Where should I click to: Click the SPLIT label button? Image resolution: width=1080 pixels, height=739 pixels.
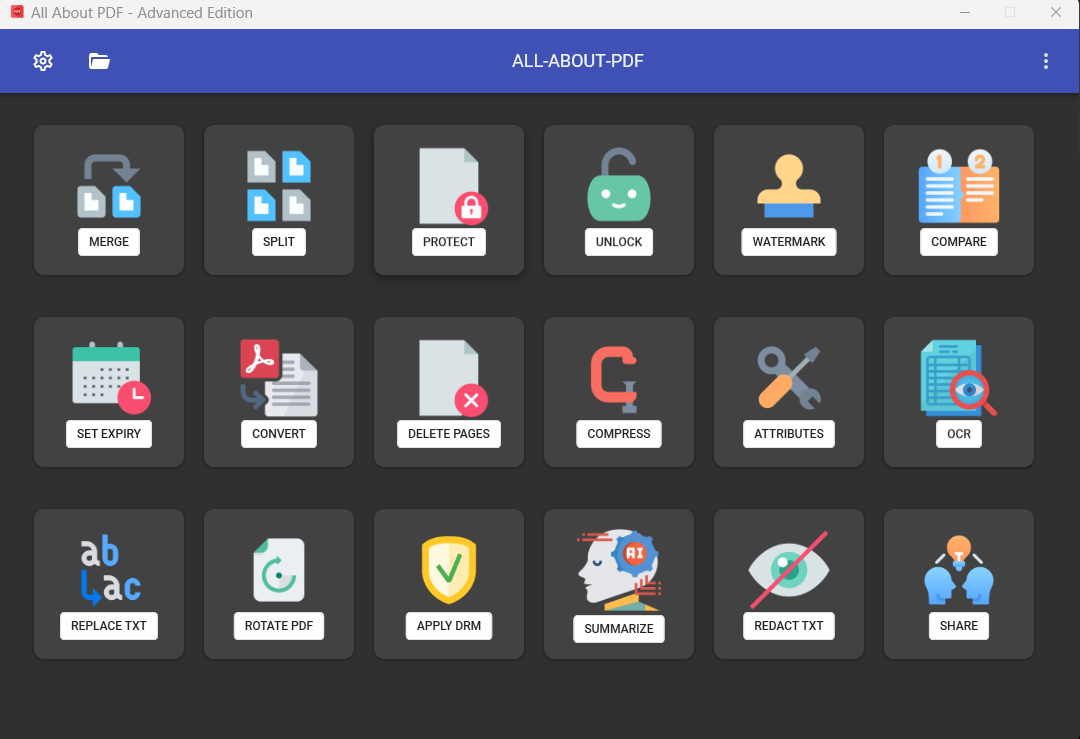pos(279,242)
